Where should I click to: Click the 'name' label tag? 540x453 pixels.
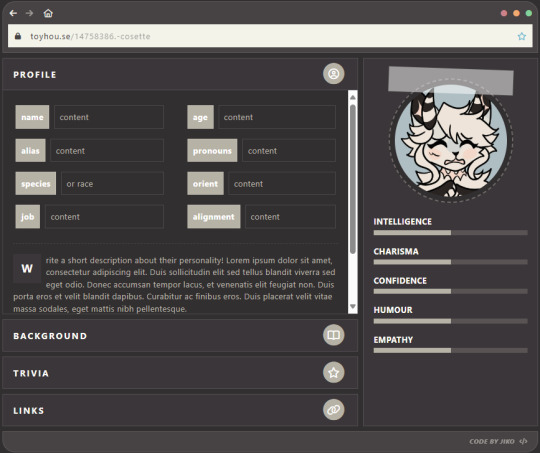click(32, 117)
